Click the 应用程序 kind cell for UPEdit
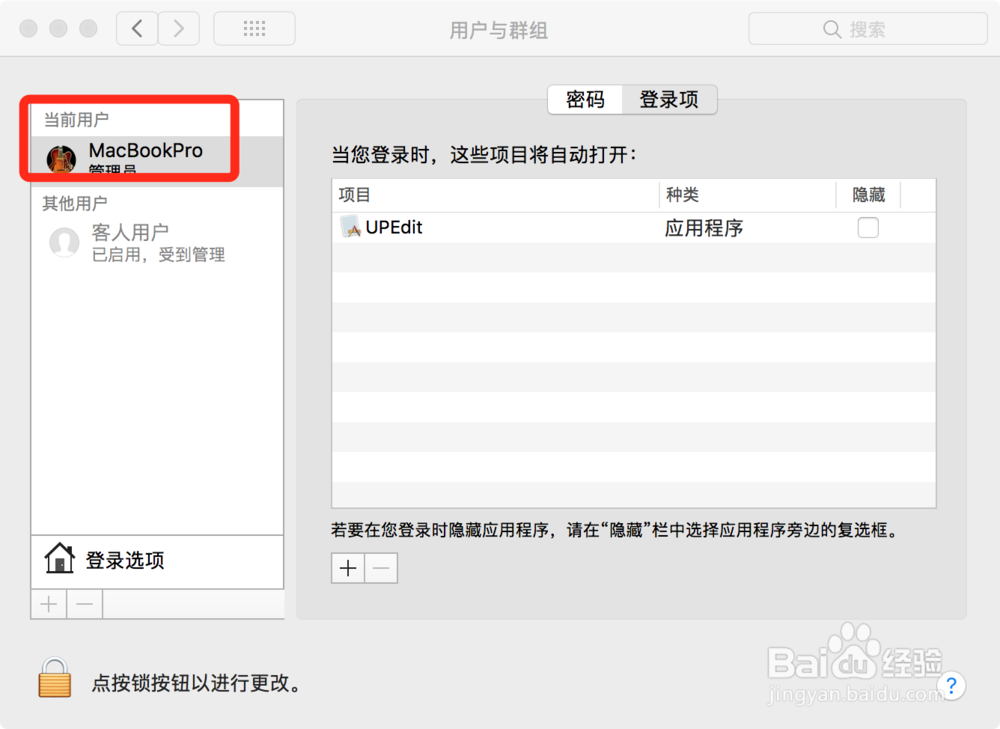The height and width of the screenshot is (729, 1000). 703,228
